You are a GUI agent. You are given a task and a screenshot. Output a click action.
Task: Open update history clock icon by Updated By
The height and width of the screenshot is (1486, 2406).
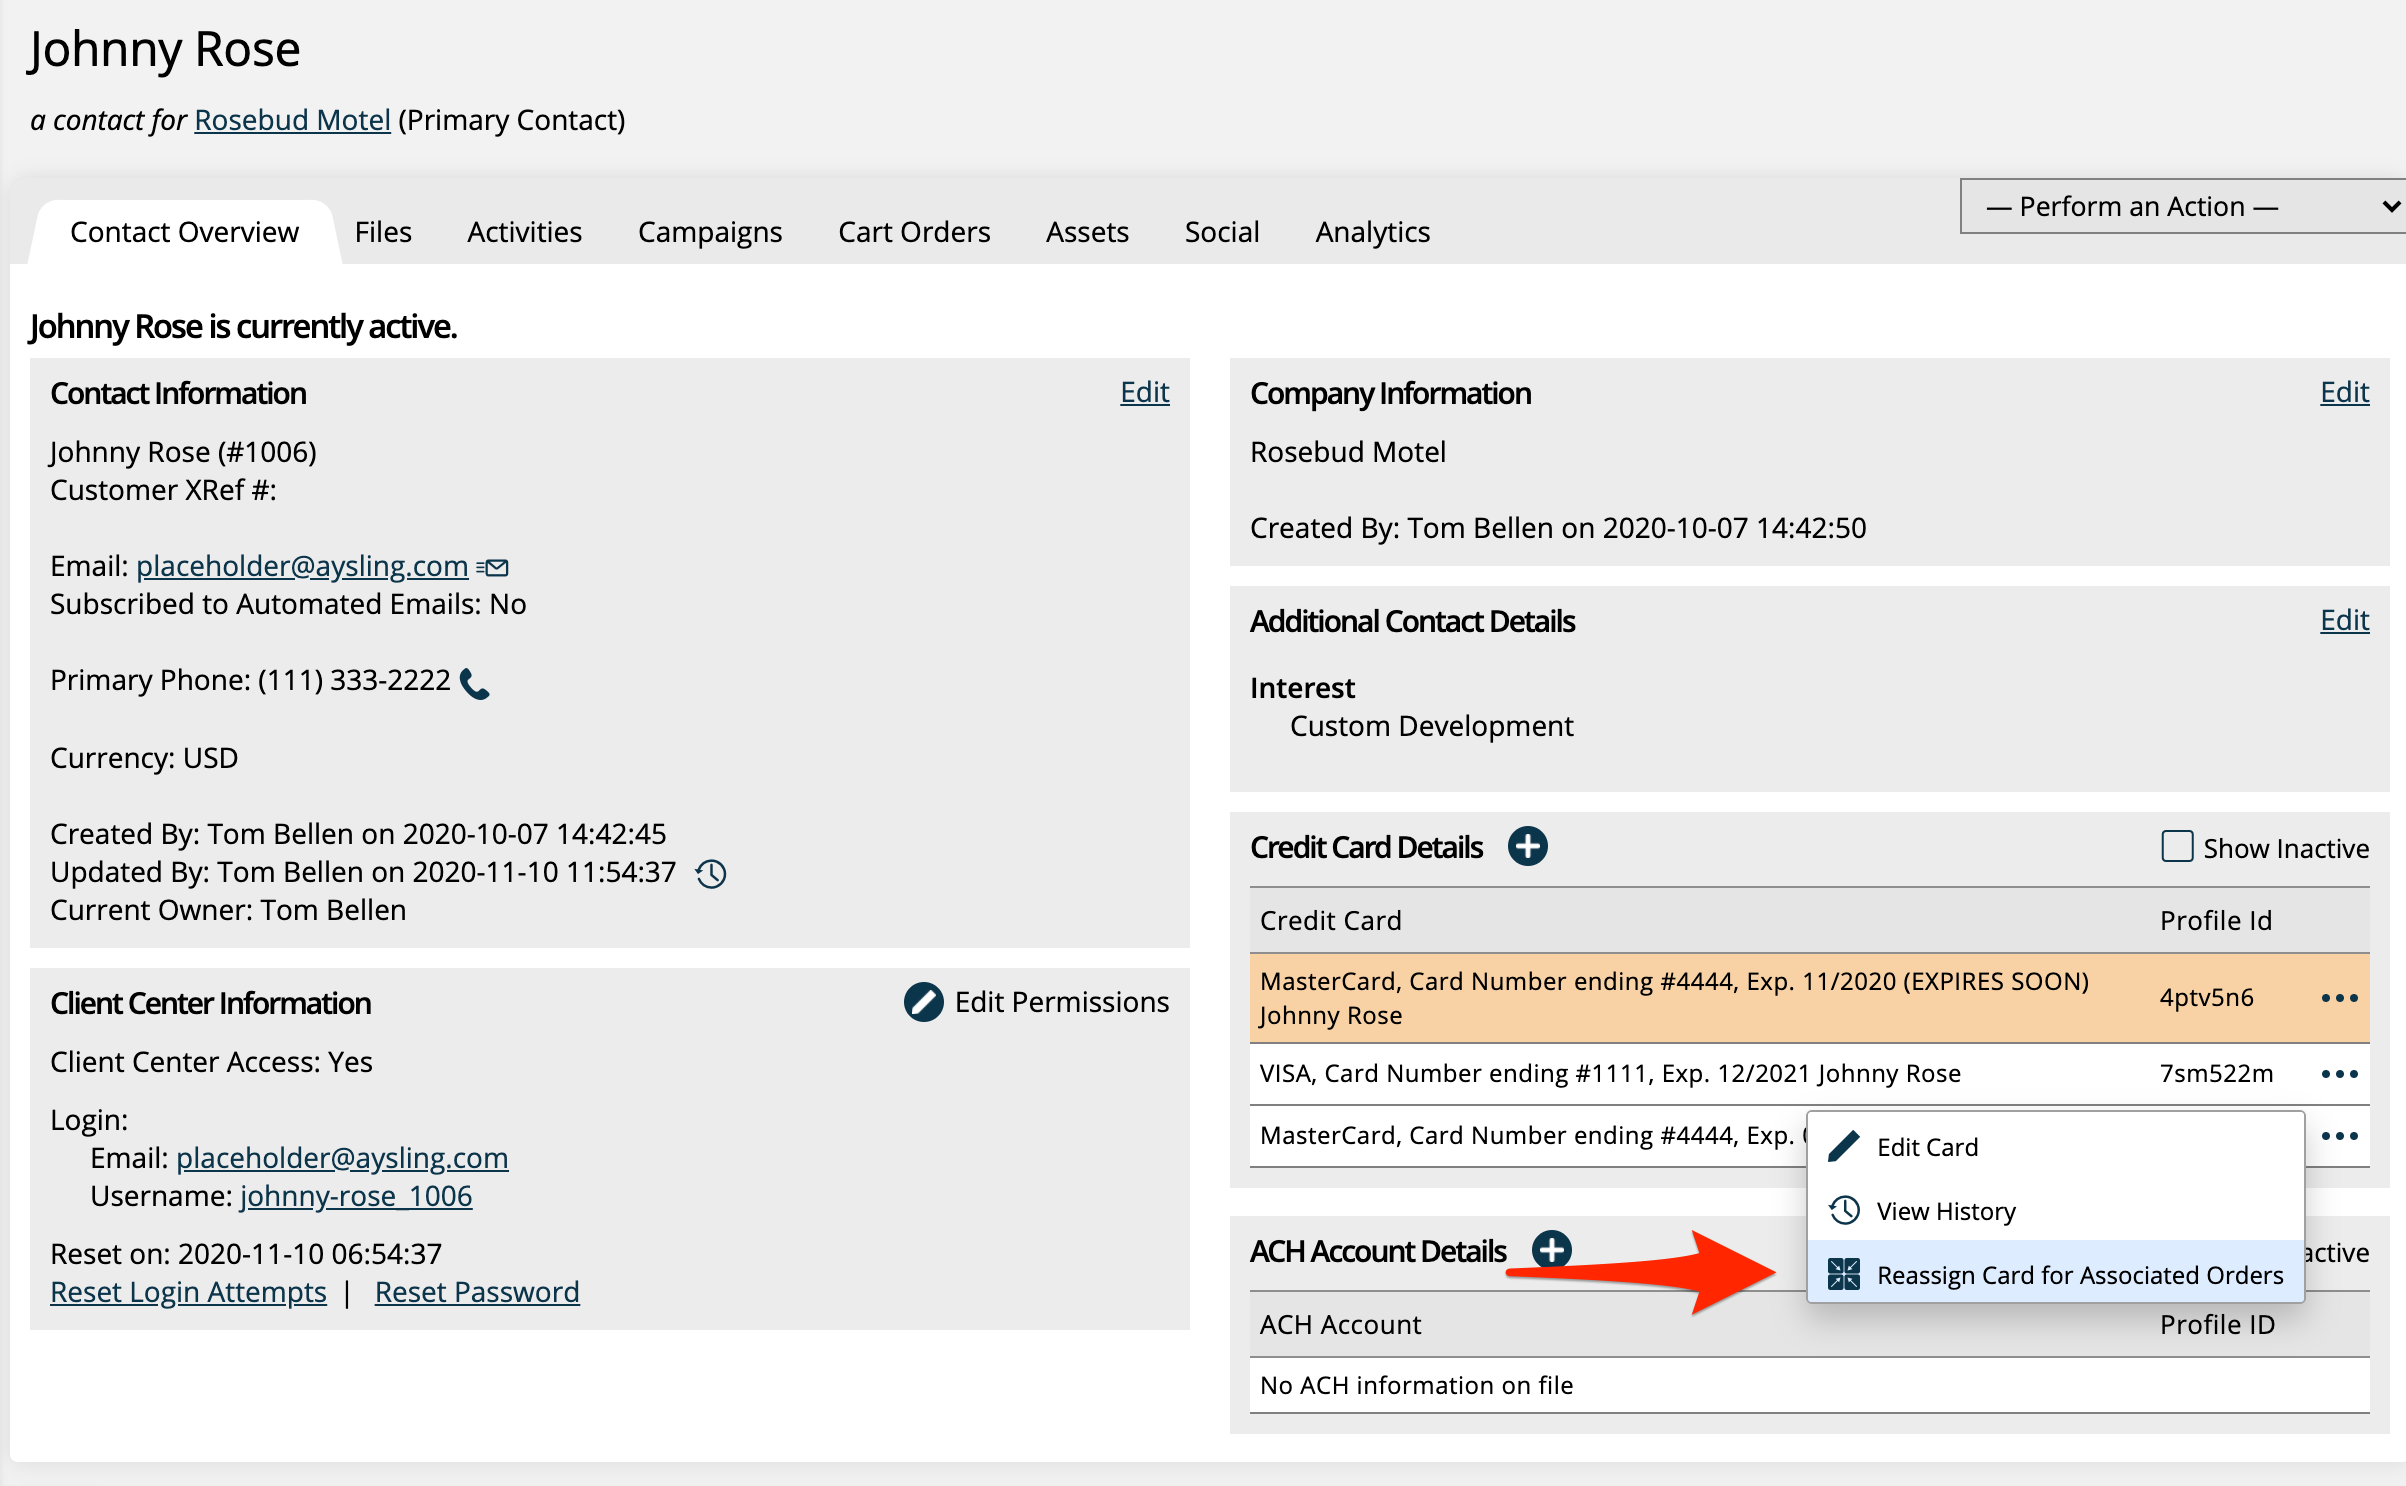tap(711, 874)
